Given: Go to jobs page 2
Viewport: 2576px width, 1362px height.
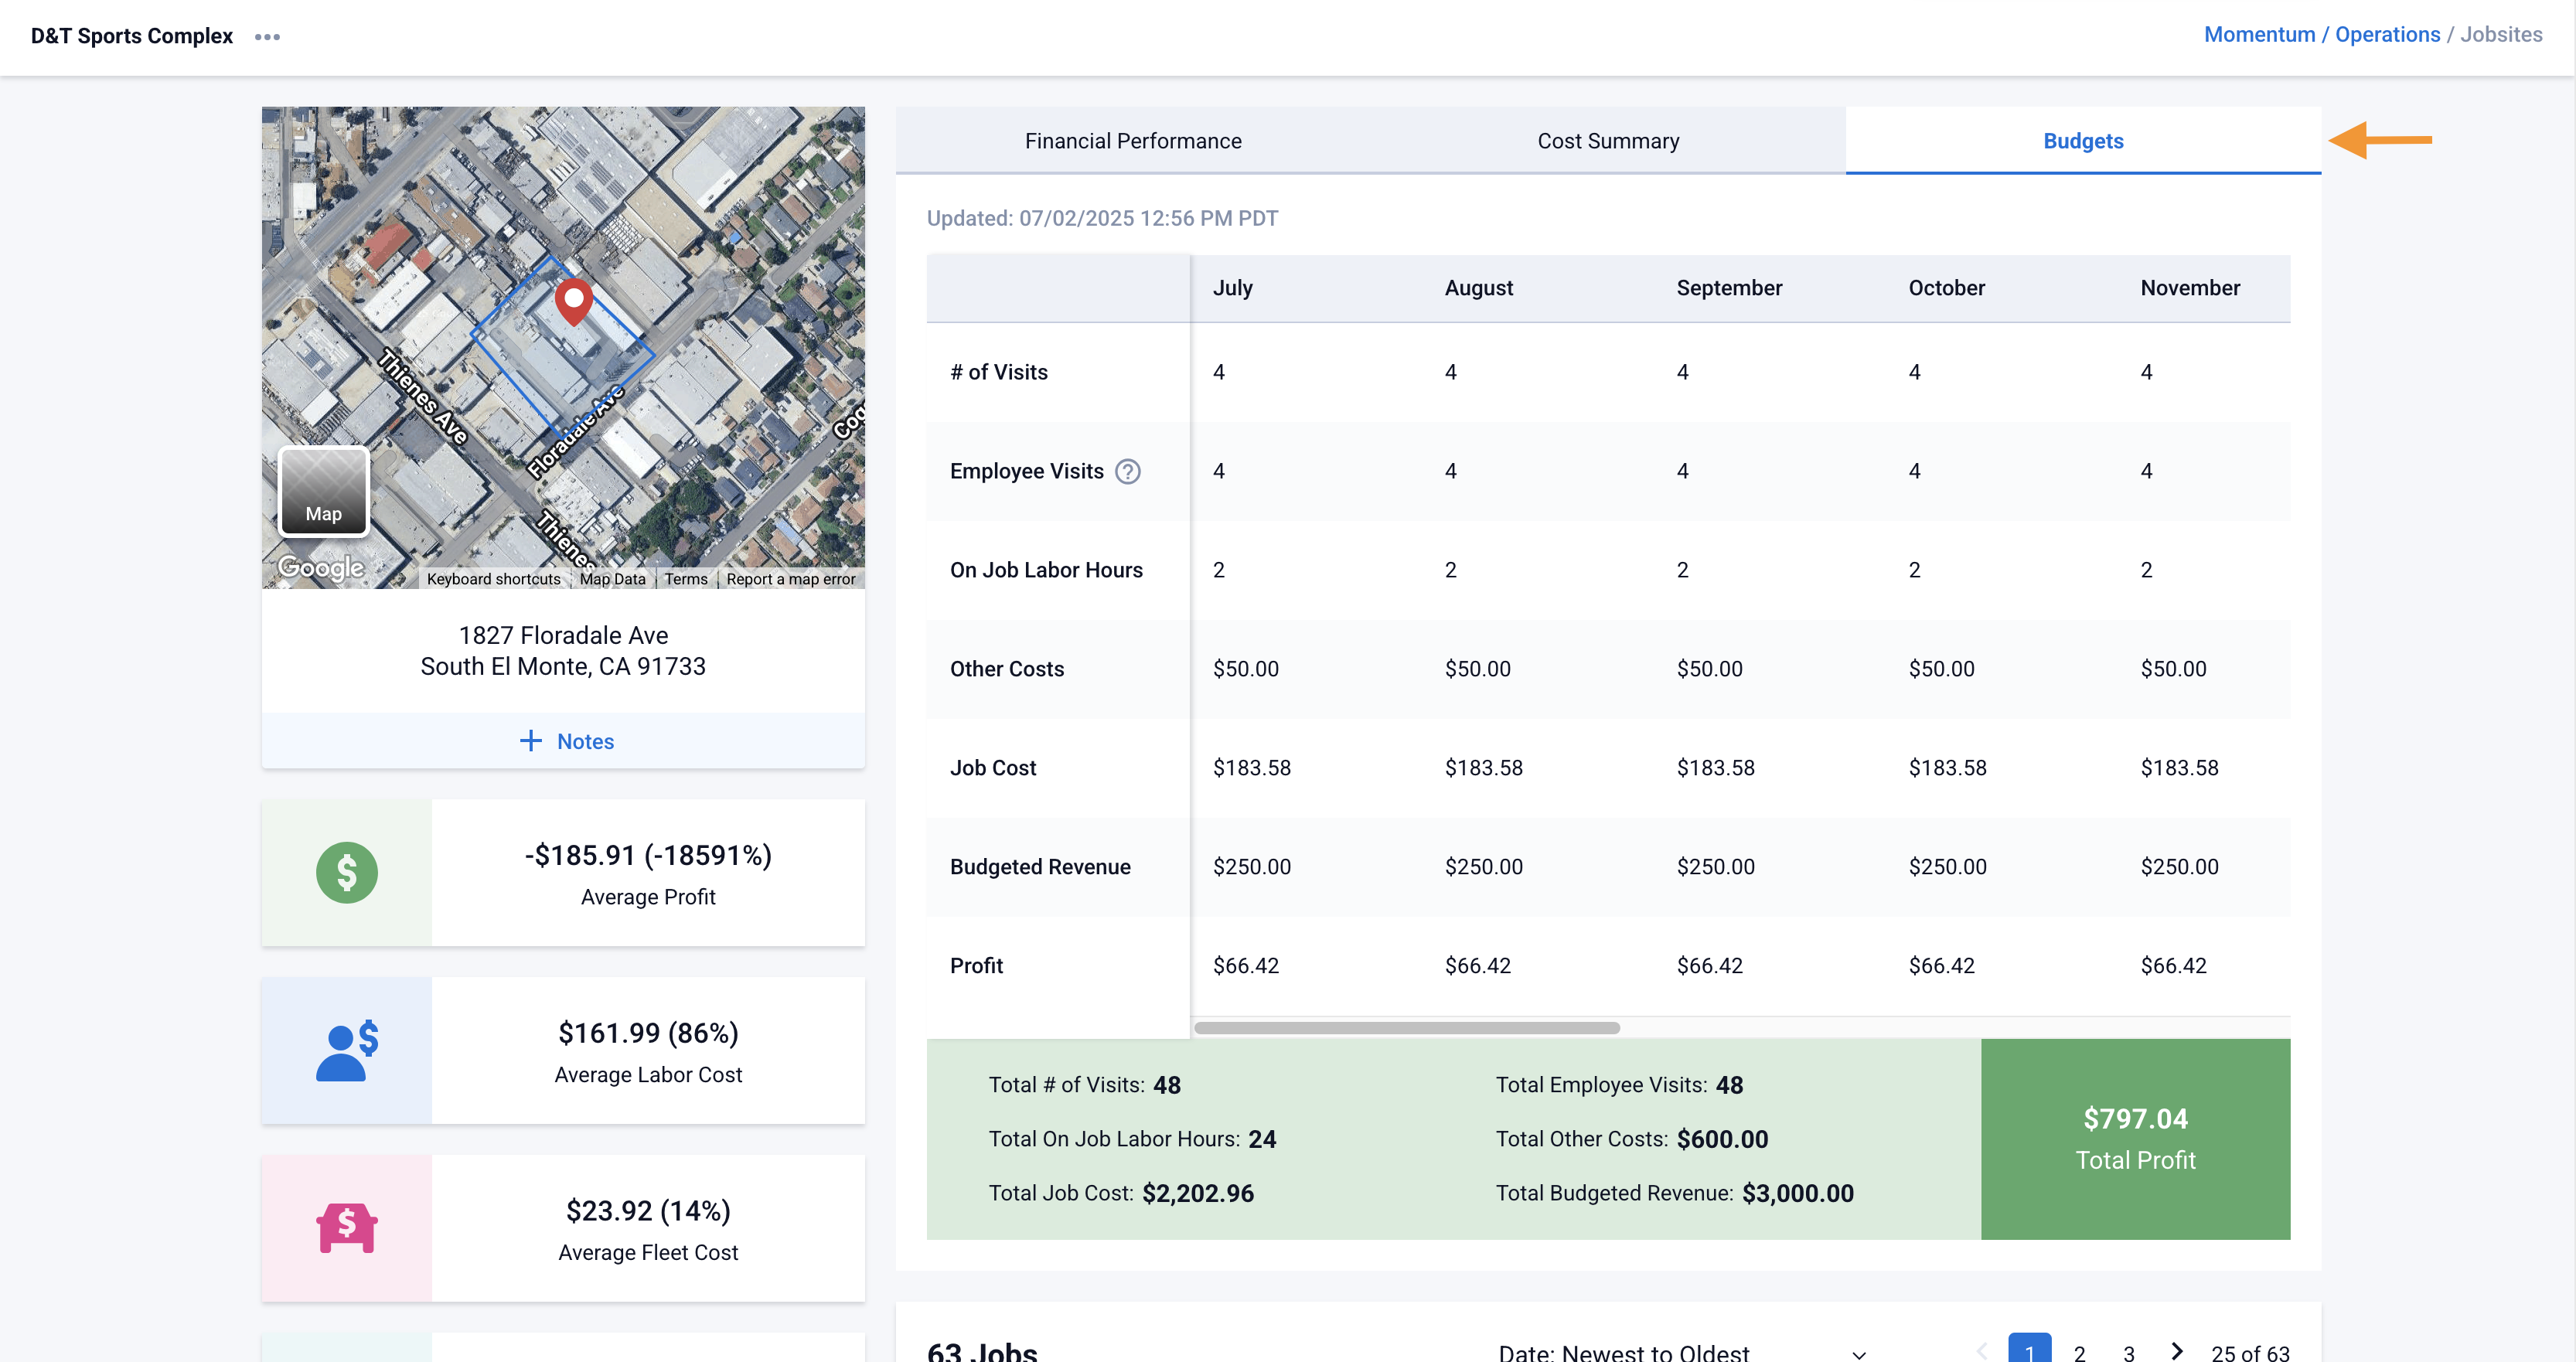Looking at the screenshot, I should point(2080,1352).
